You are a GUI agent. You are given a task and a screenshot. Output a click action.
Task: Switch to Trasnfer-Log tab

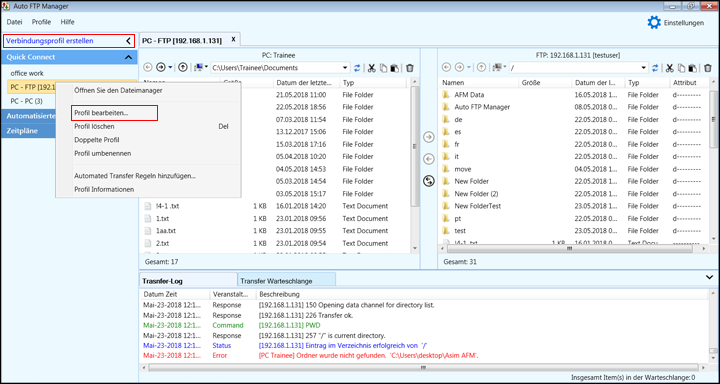click(x=188, y=280)
